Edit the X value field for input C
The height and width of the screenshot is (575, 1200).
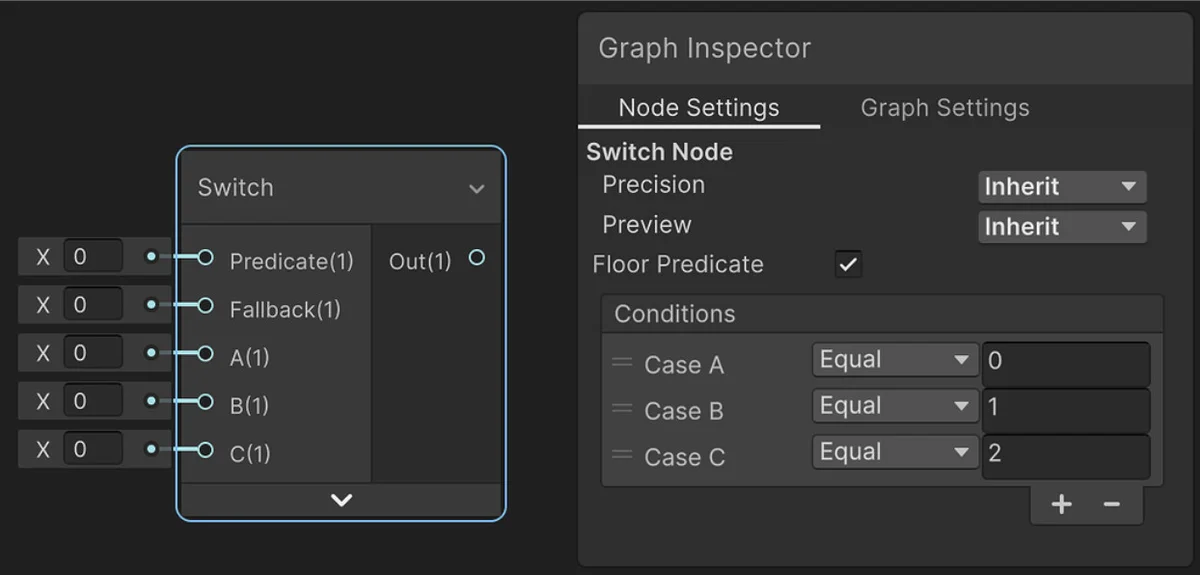tap(94, 449)
